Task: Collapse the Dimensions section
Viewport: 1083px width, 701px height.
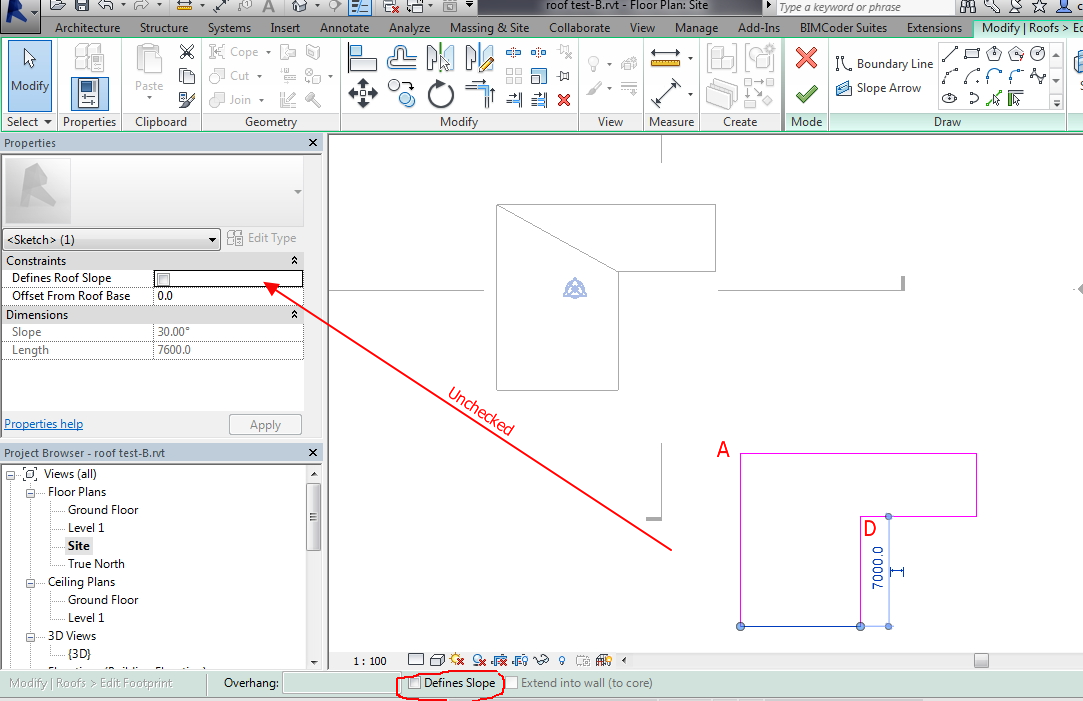Action: point(294,314)
